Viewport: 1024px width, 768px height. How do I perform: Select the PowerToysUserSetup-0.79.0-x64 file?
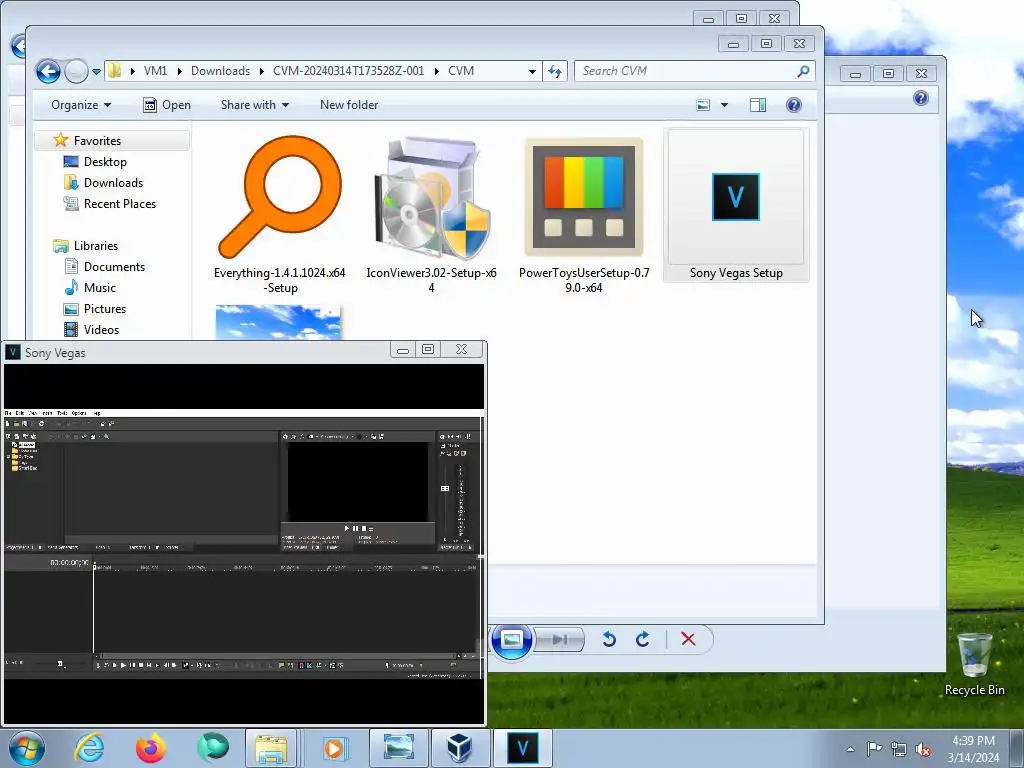(x=584, y=212)
